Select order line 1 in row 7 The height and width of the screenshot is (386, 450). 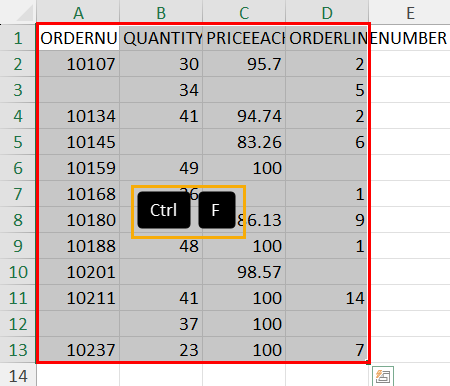(x=327, y=194)
